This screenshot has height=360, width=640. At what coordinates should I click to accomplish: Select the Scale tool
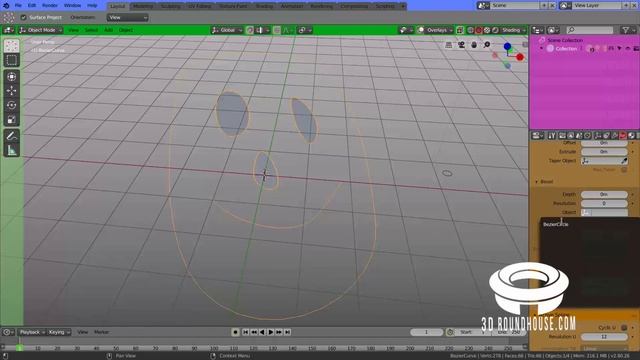11,119
